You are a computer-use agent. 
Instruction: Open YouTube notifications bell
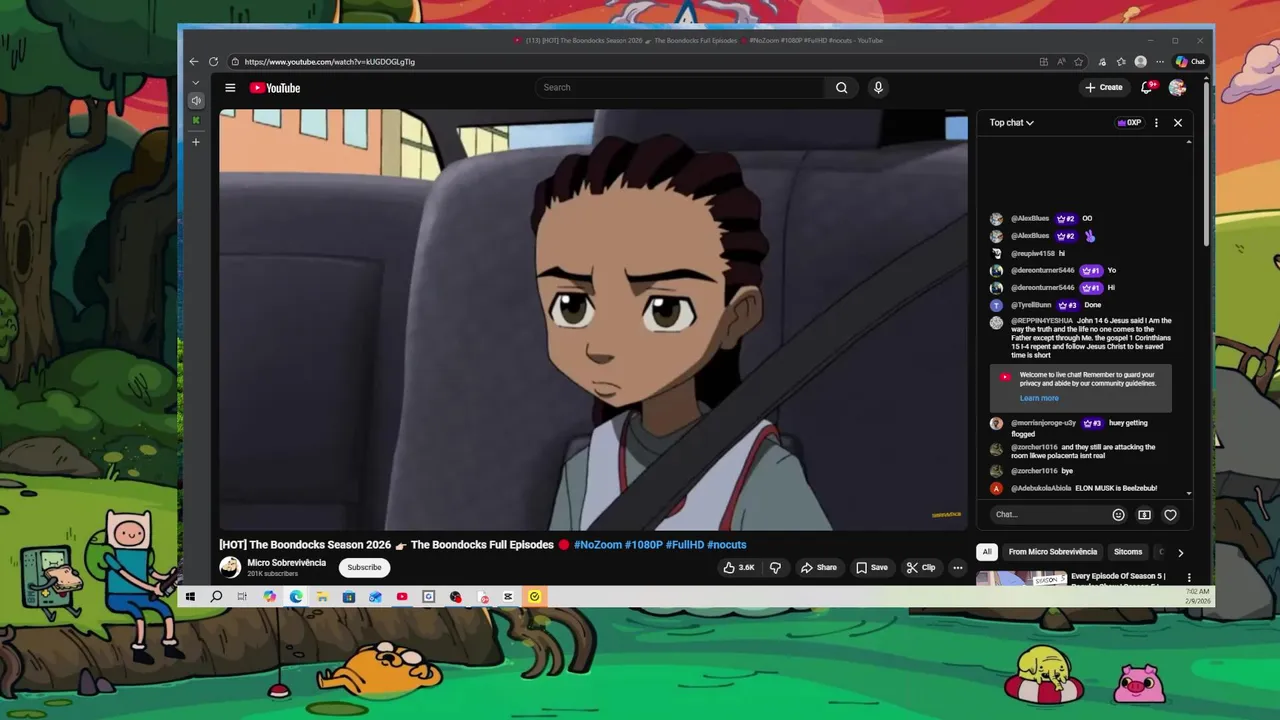tap(1147, 88)
